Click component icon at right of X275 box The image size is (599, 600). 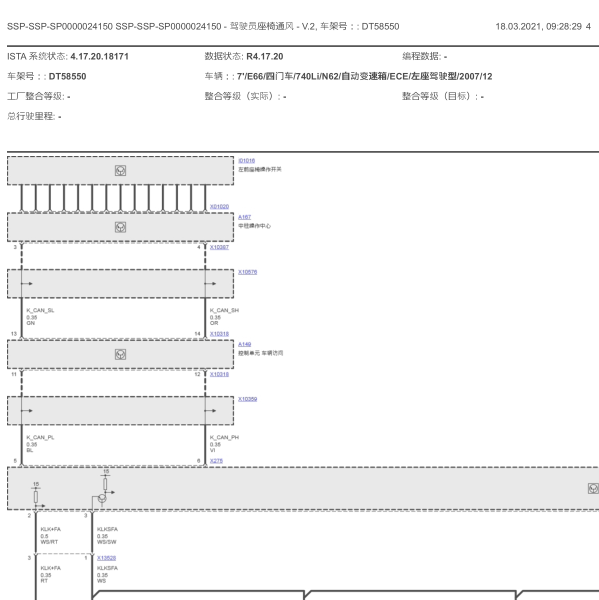[x=593, y=488]
